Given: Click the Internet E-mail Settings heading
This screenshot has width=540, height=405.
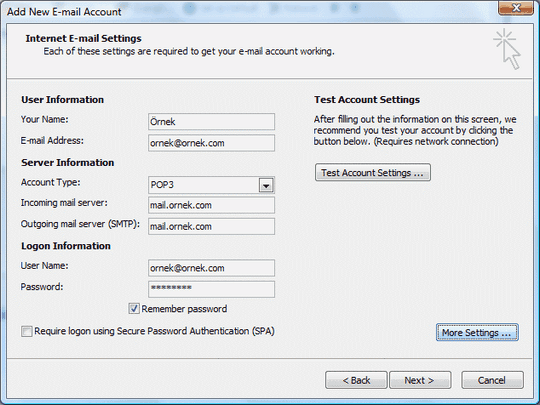Looking at the screenshot, I should 83,38.
